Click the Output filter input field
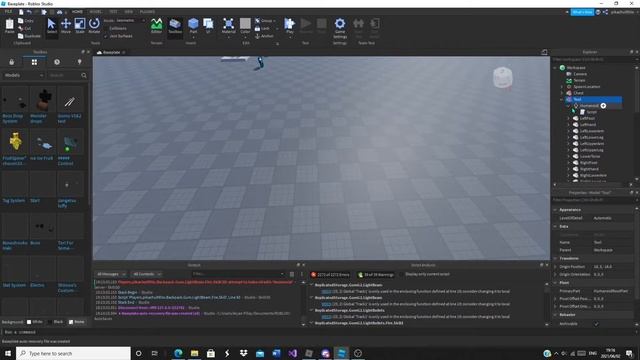640x360 pixels. (x=238, y=274)
